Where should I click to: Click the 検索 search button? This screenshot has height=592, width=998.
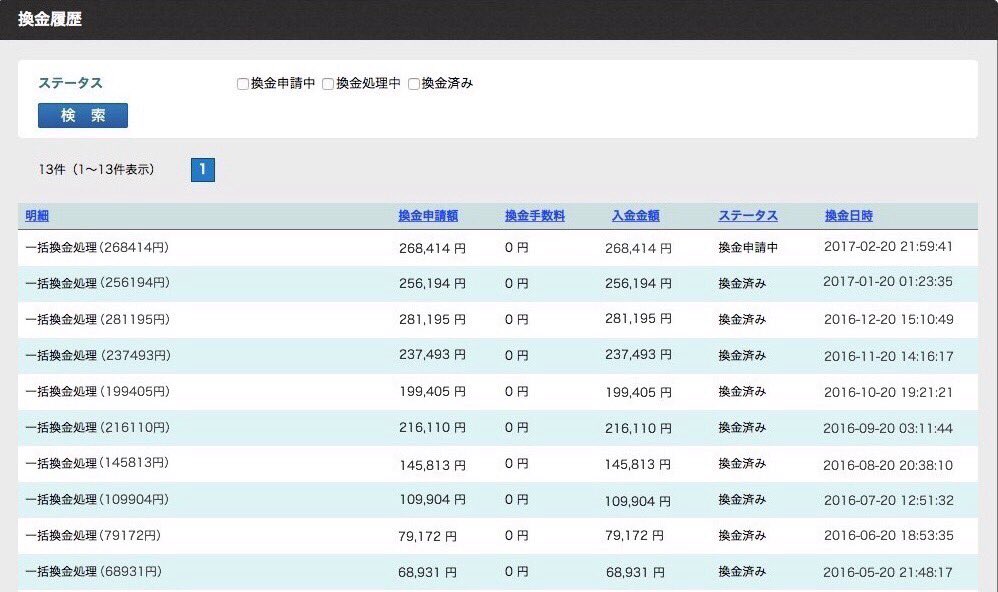[x=81, y=115]
